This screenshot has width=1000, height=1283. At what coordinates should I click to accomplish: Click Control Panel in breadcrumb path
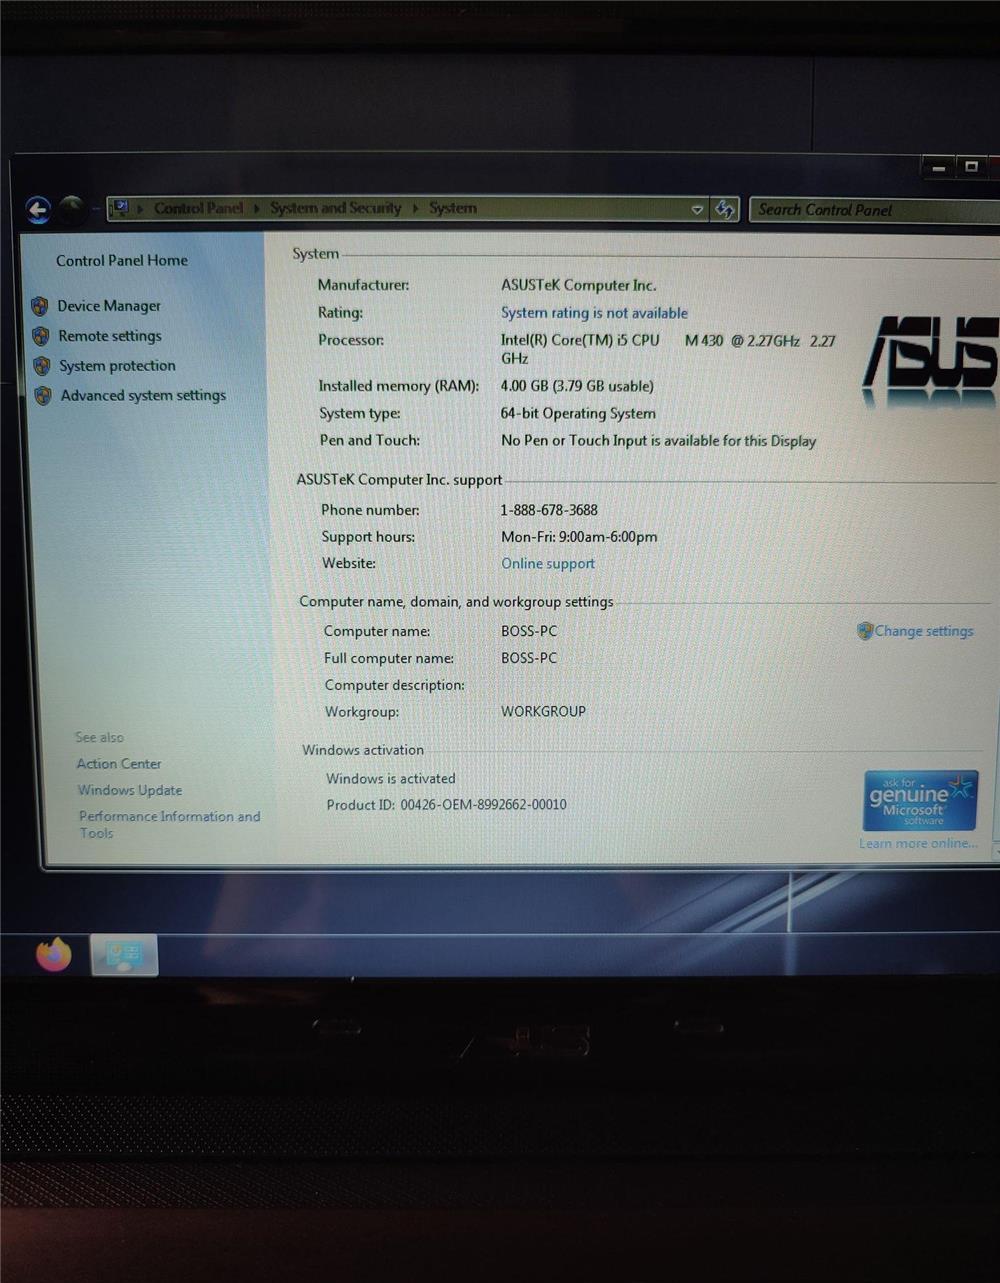198,208
